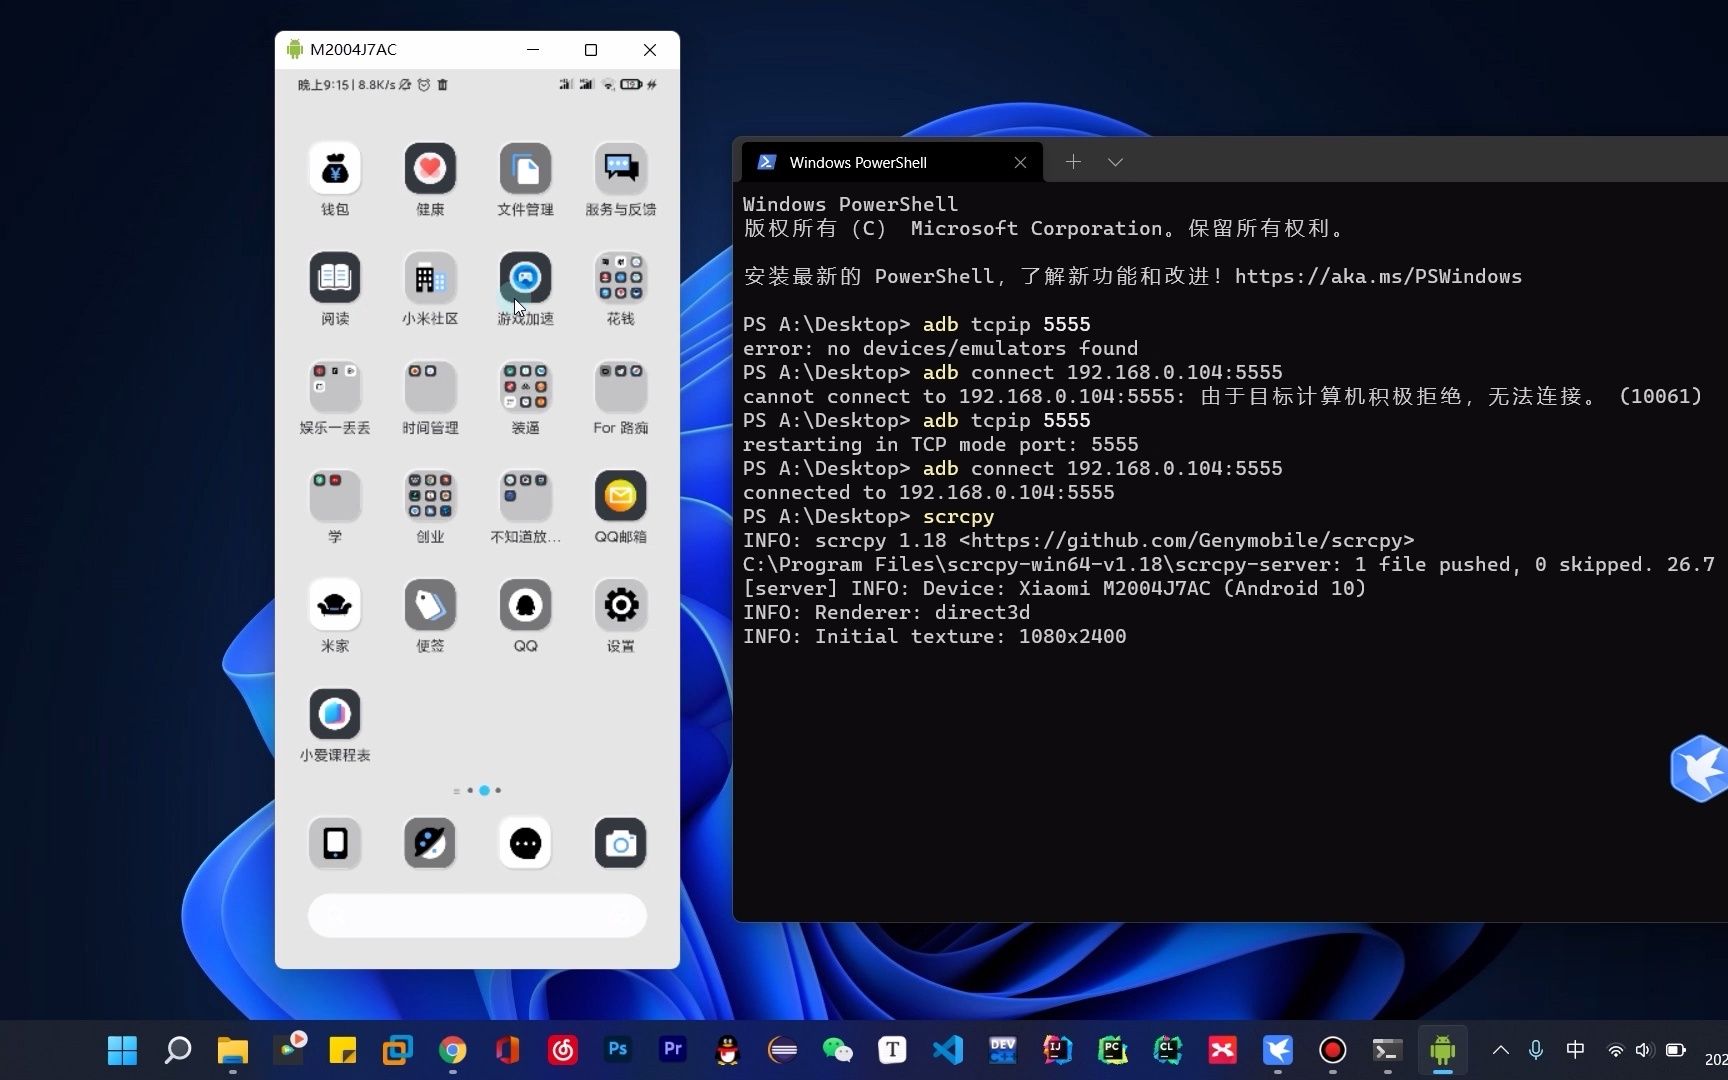1728x1080 pixels.
Task: Open the 装逼 folder
Action: pos(525,387)
